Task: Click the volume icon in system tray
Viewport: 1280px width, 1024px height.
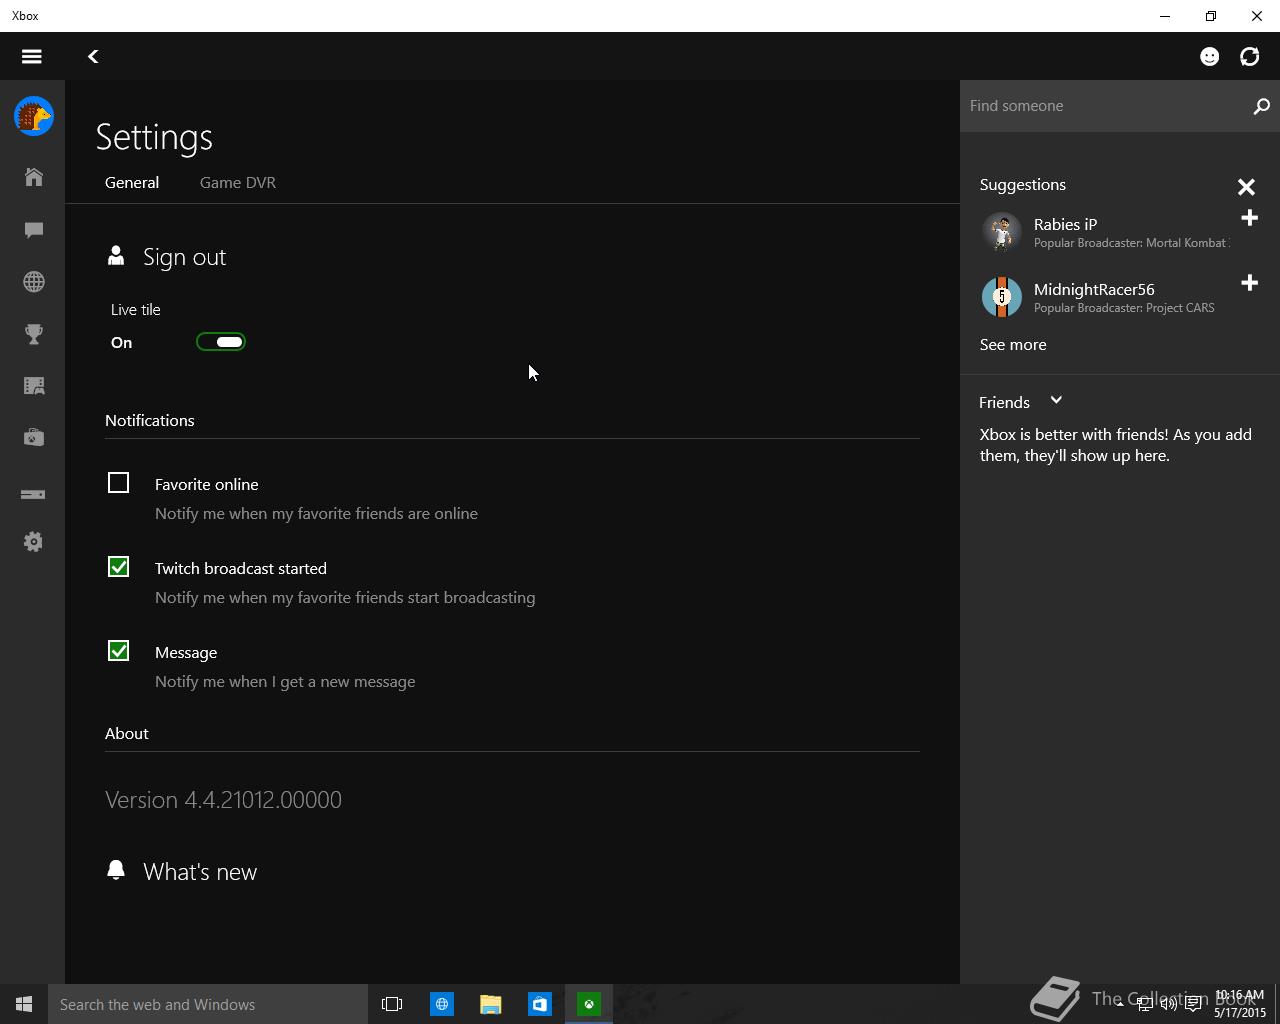Action: click(x=1168, y=1004)
